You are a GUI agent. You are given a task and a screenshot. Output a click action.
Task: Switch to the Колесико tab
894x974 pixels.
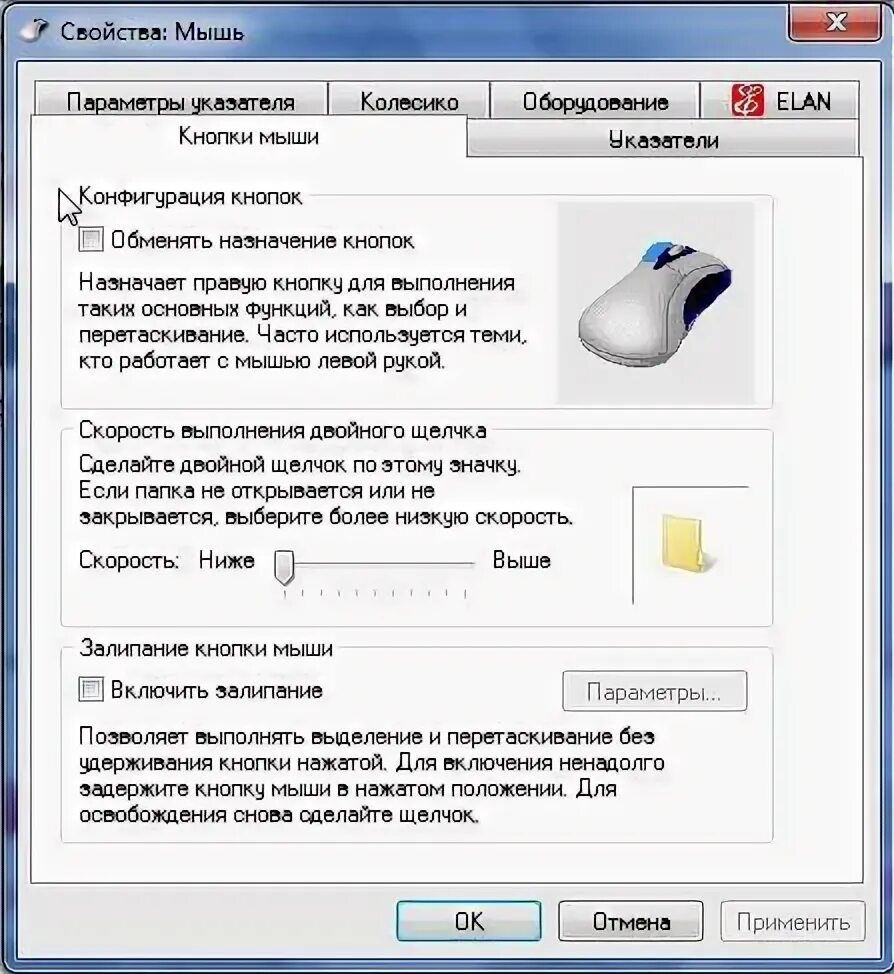tap(409, 101)
